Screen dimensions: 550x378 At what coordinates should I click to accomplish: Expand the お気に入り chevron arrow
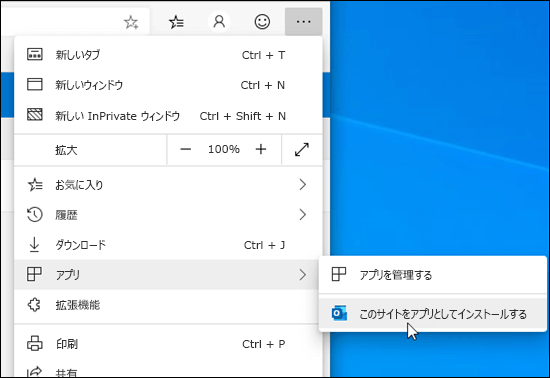point(303,184)
